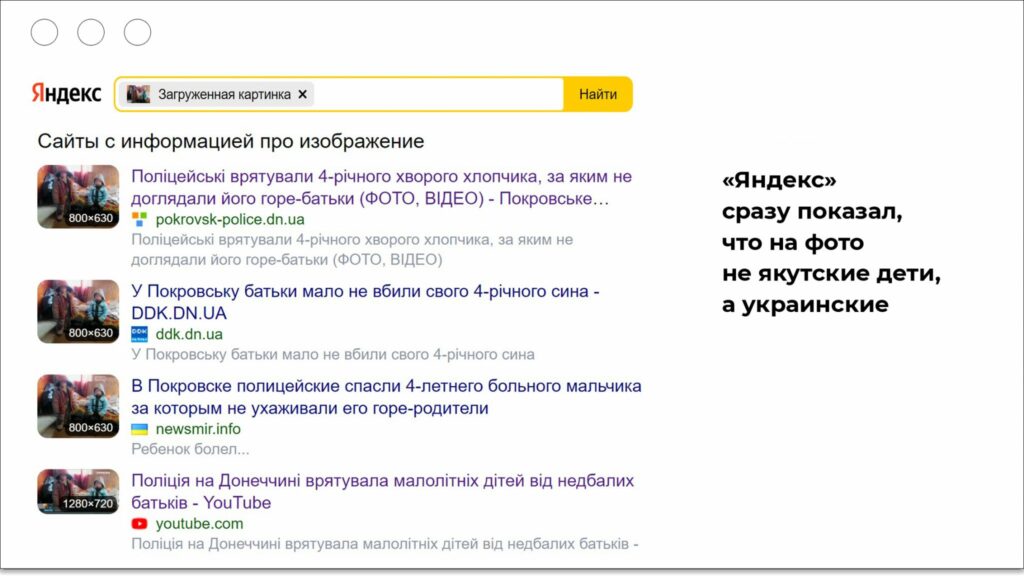This screenshot has height=576, width=1024.
Task: Click the second window circle button
Action: (x=91, y=32)
